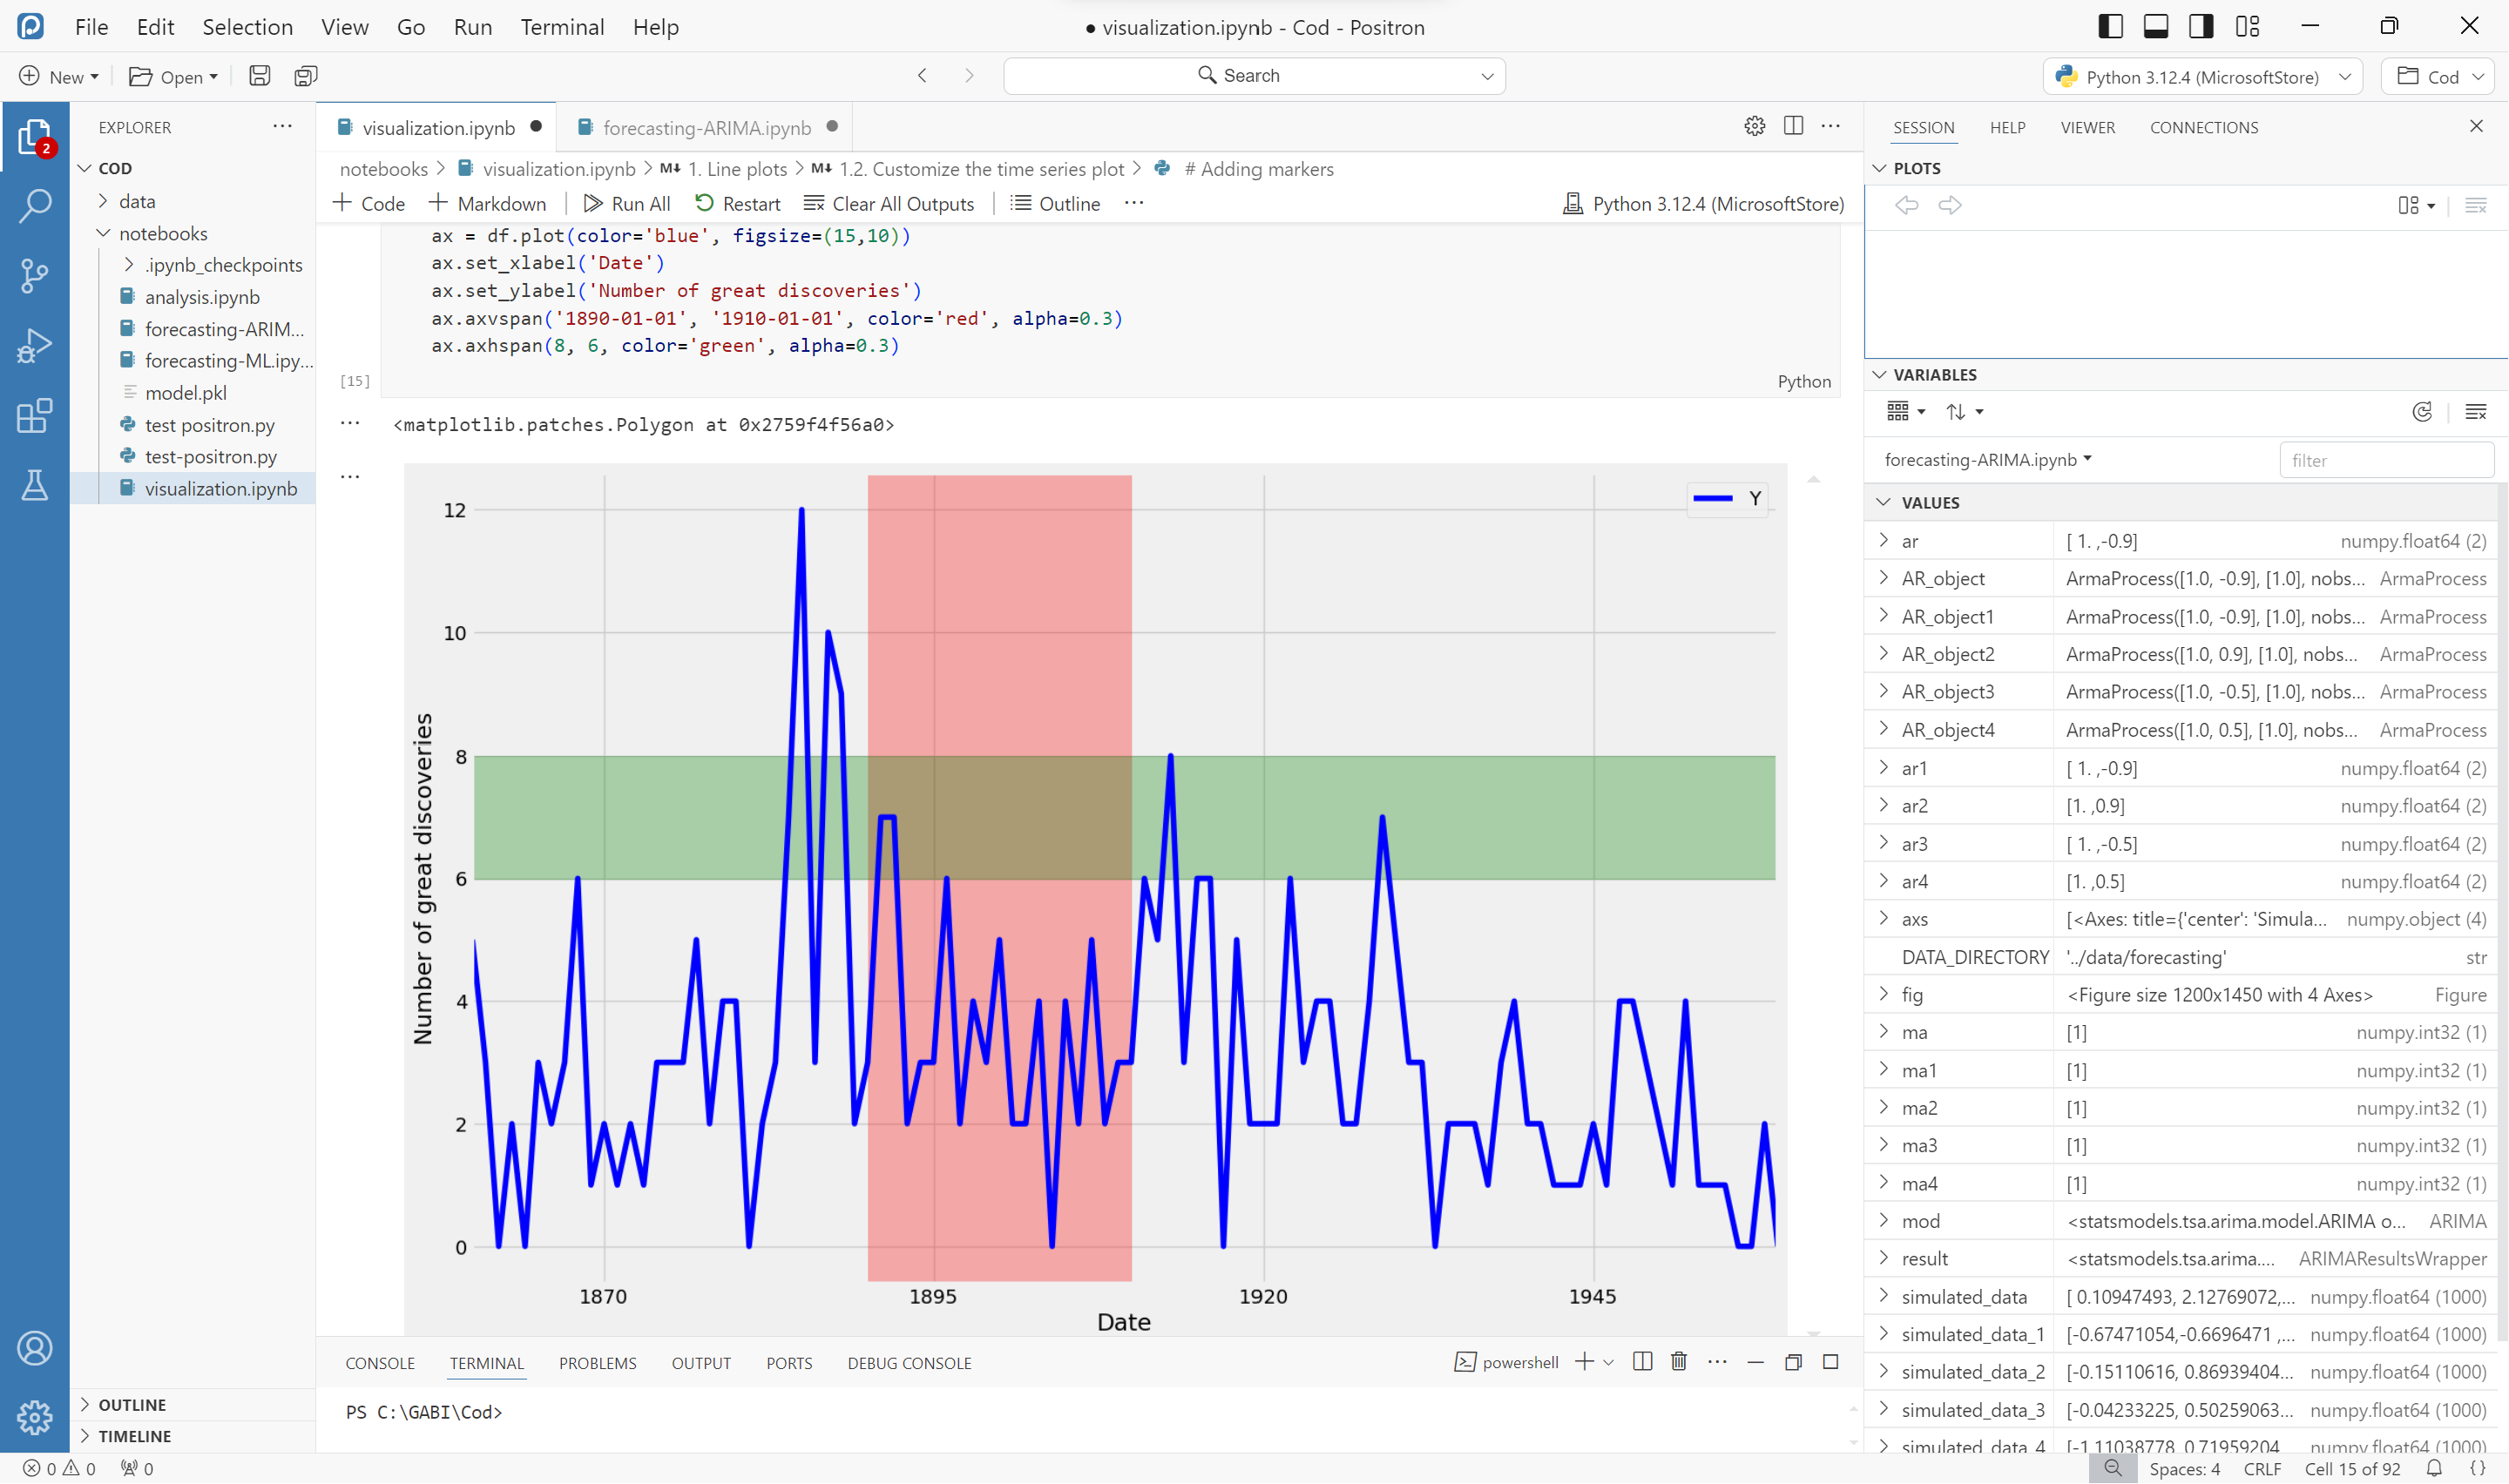2509x1484 pixels.
Task: Go back in navigation history
Action: pos(923,76)
